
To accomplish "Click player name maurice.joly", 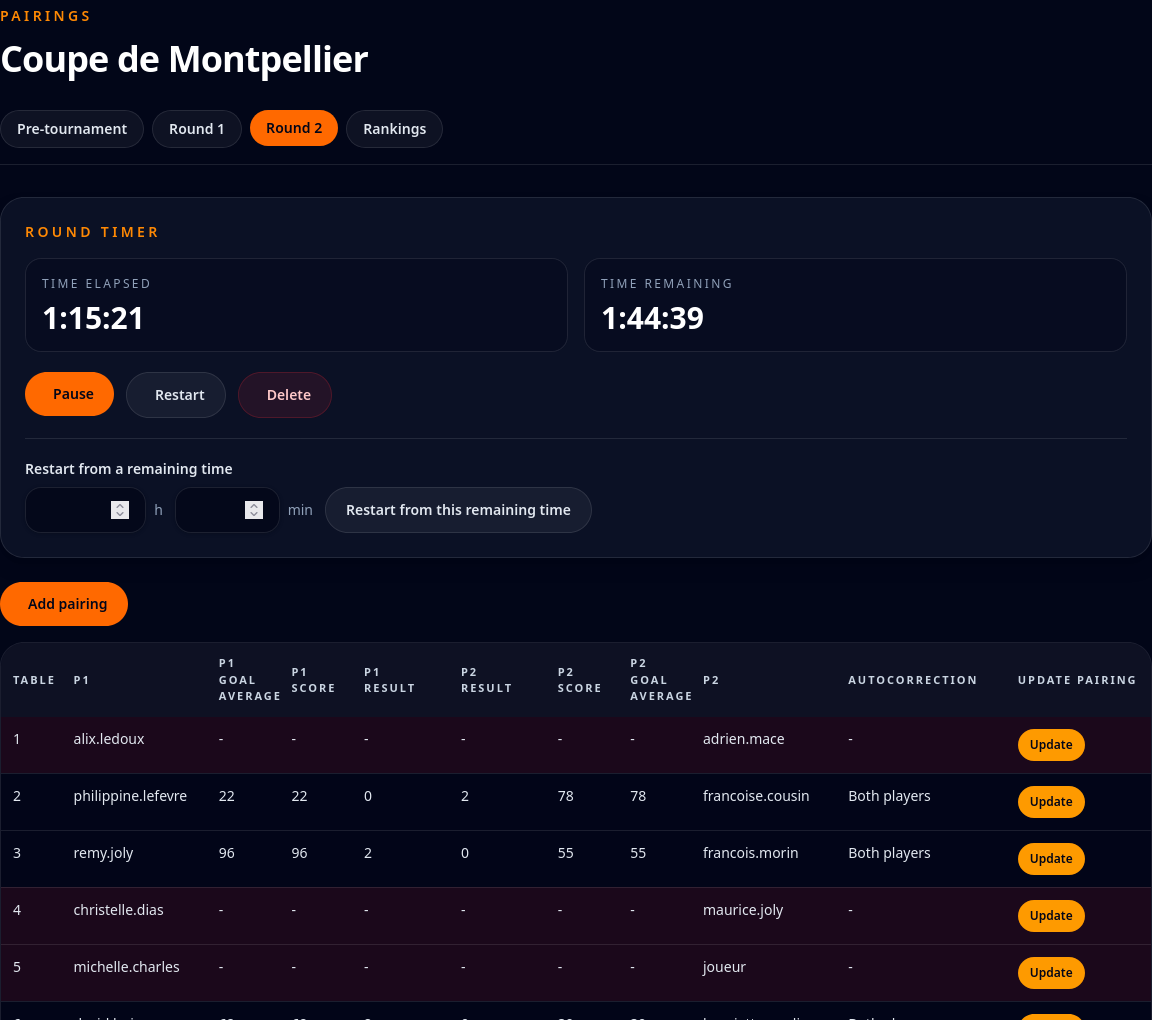I will (x=743, y=911).
